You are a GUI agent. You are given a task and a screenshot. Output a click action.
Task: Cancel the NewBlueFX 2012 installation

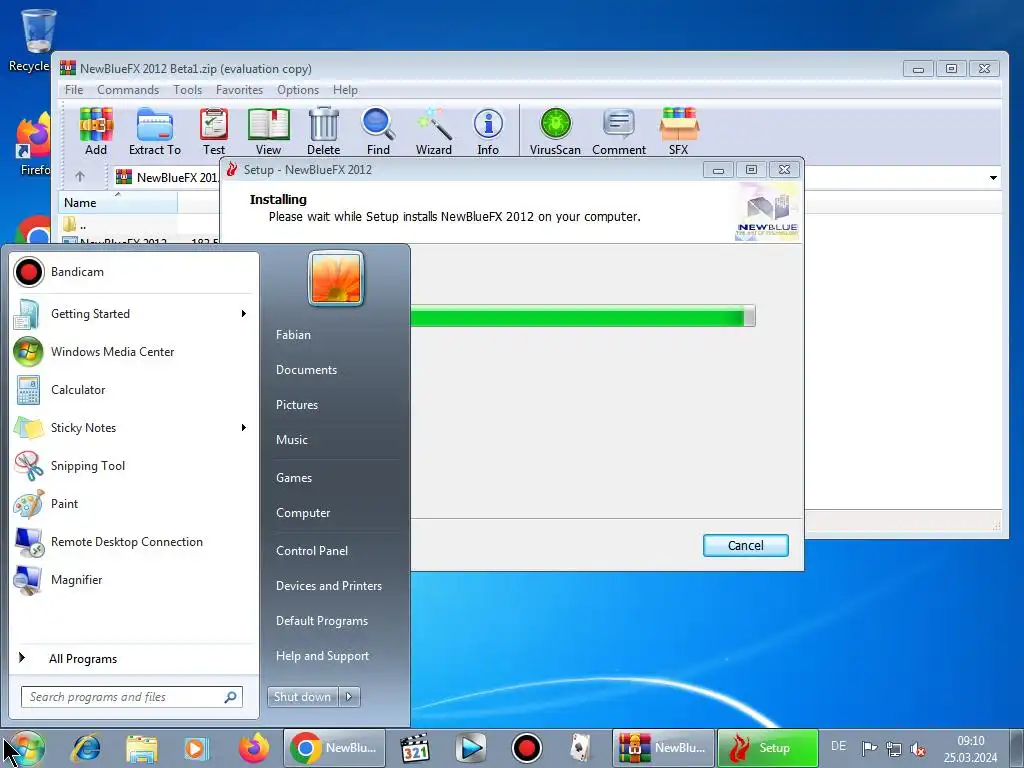pyautogui.click(x=745, y=545)
